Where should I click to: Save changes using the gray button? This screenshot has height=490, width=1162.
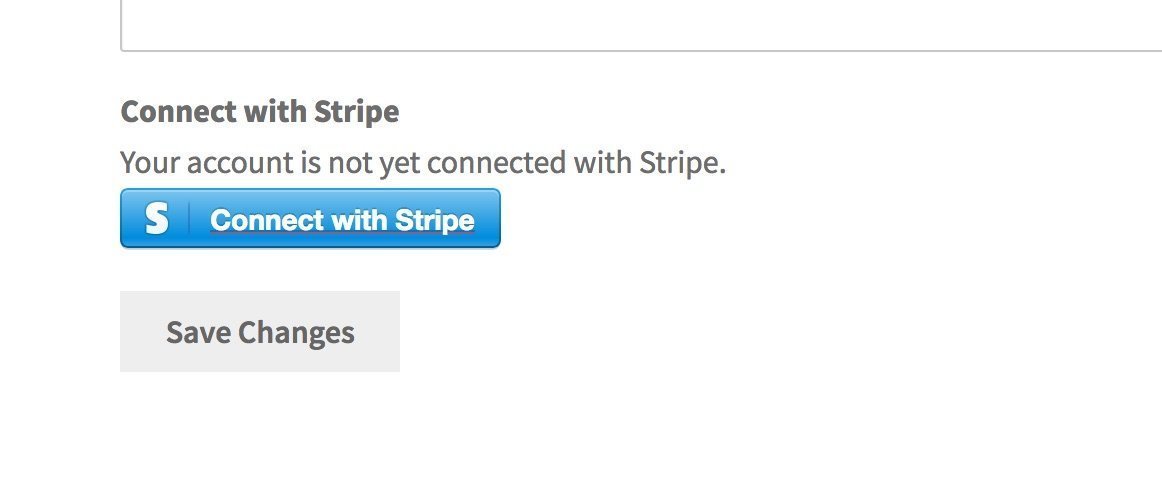pyautogui.click(x=260, y=331)
